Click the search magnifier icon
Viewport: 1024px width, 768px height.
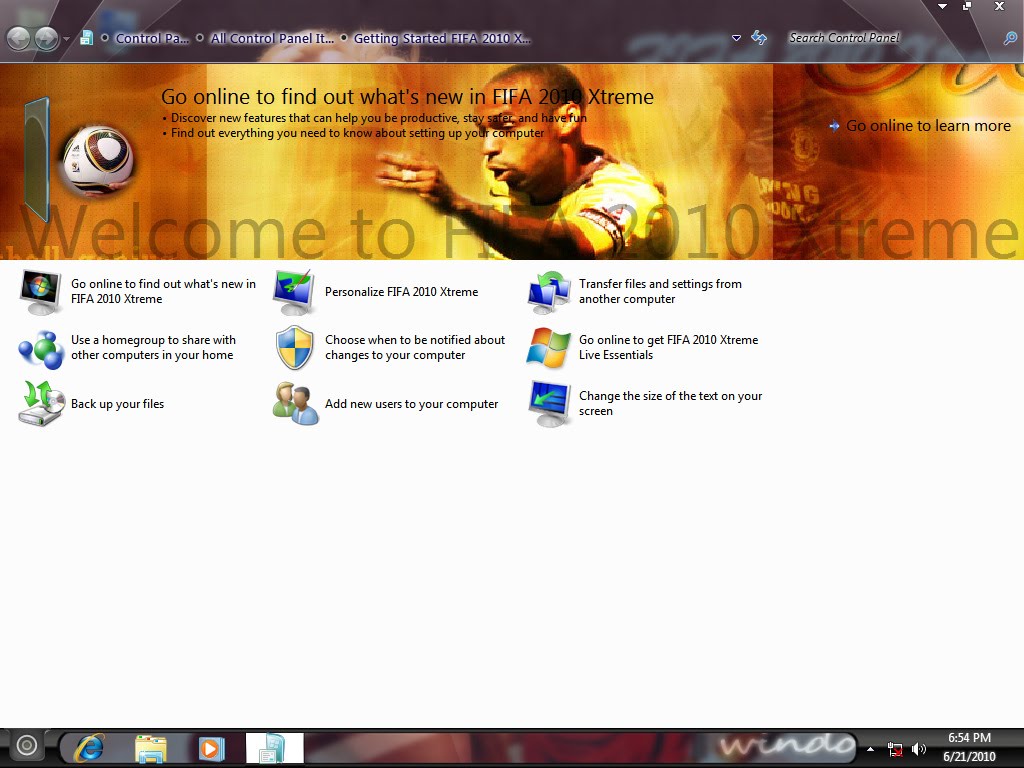coord(1010,38)
